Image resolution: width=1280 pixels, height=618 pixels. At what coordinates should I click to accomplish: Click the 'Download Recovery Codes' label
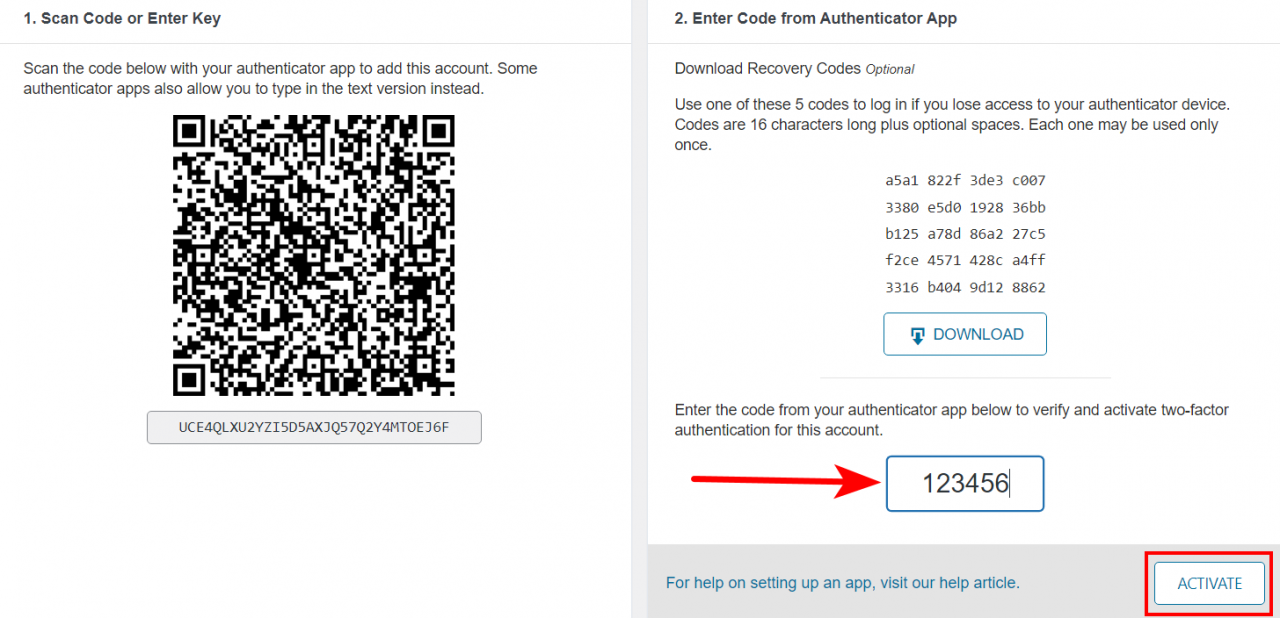pos(767,69)
